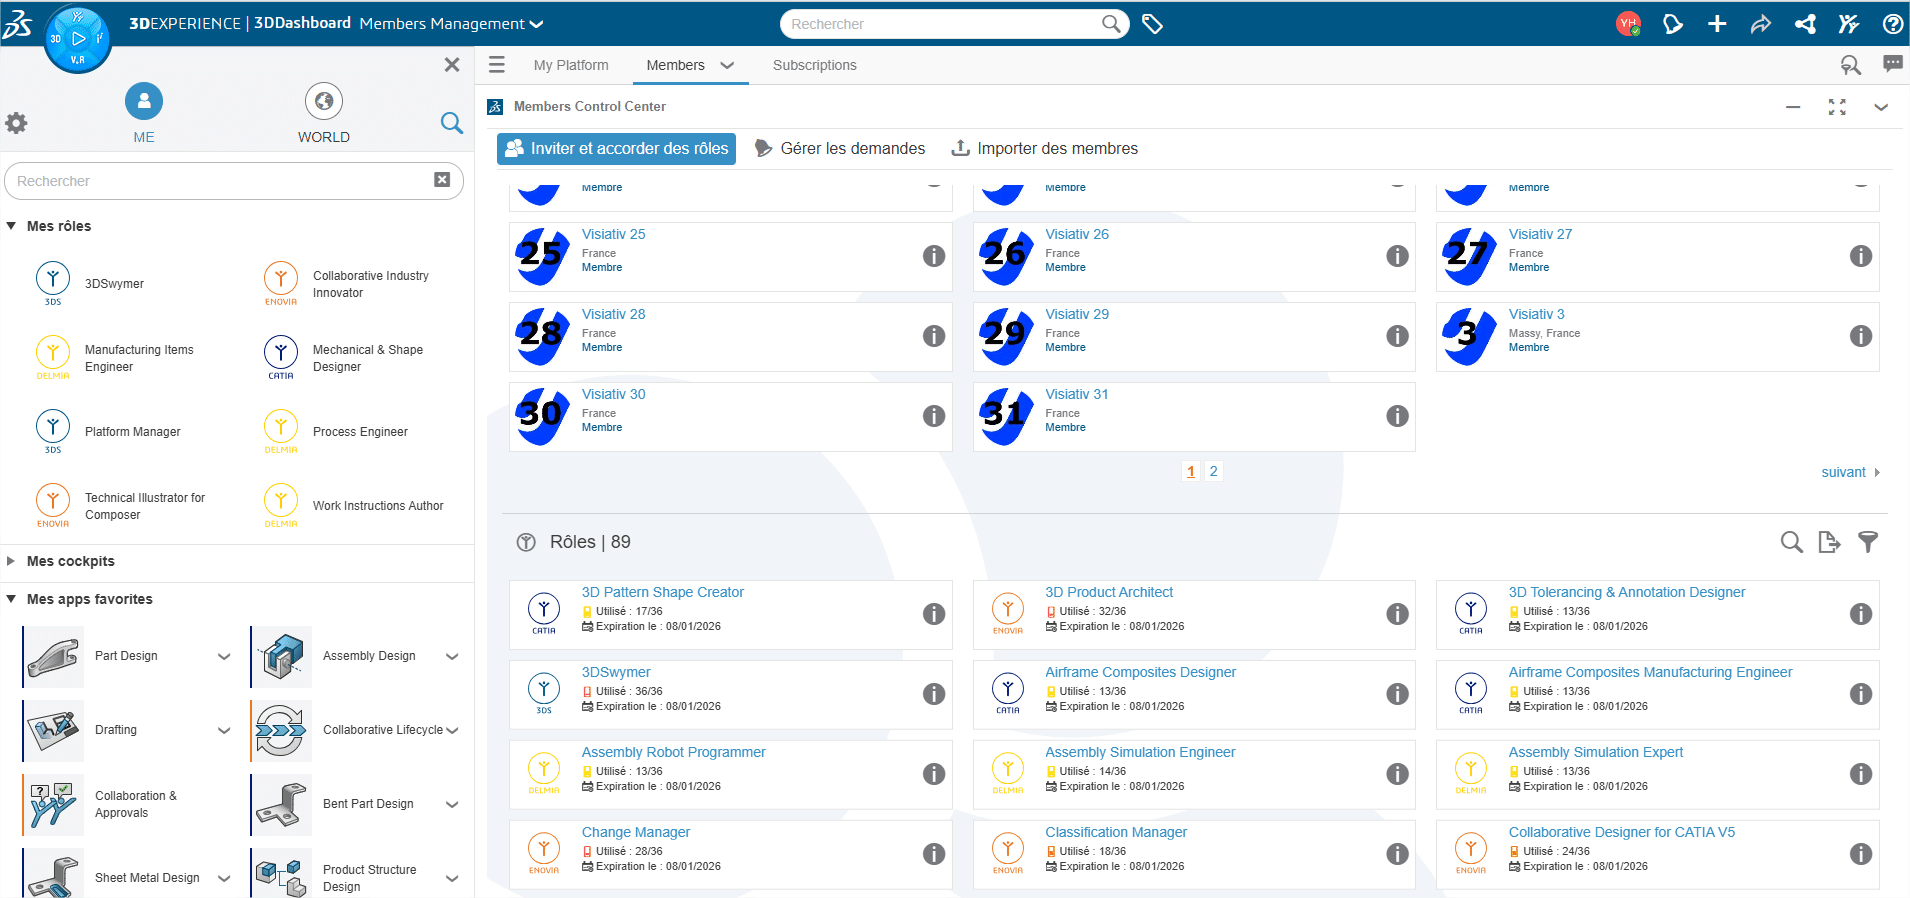Open the Collaborative Lifecycle app
The height and width of the screenshot is (898, 1910).
282,731
